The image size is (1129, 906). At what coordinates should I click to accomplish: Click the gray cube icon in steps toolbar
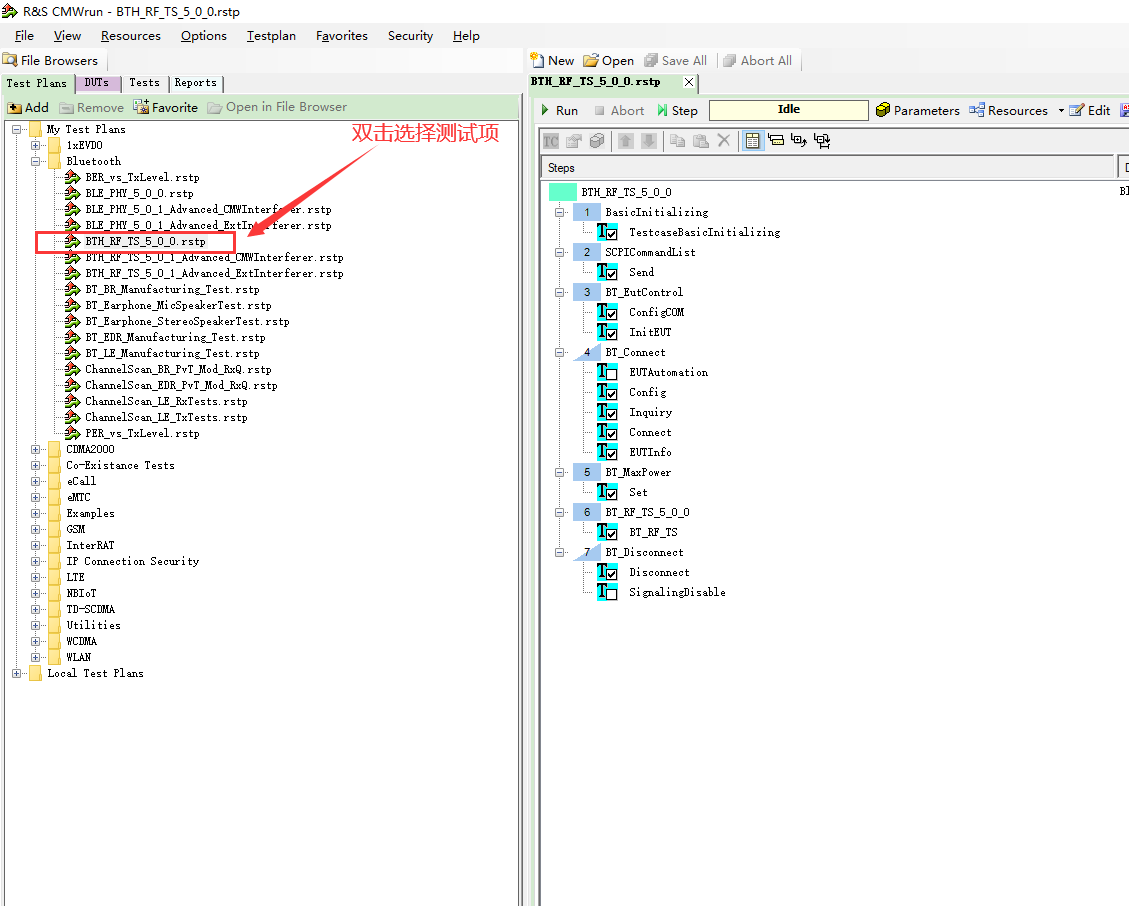pos(597,141)
